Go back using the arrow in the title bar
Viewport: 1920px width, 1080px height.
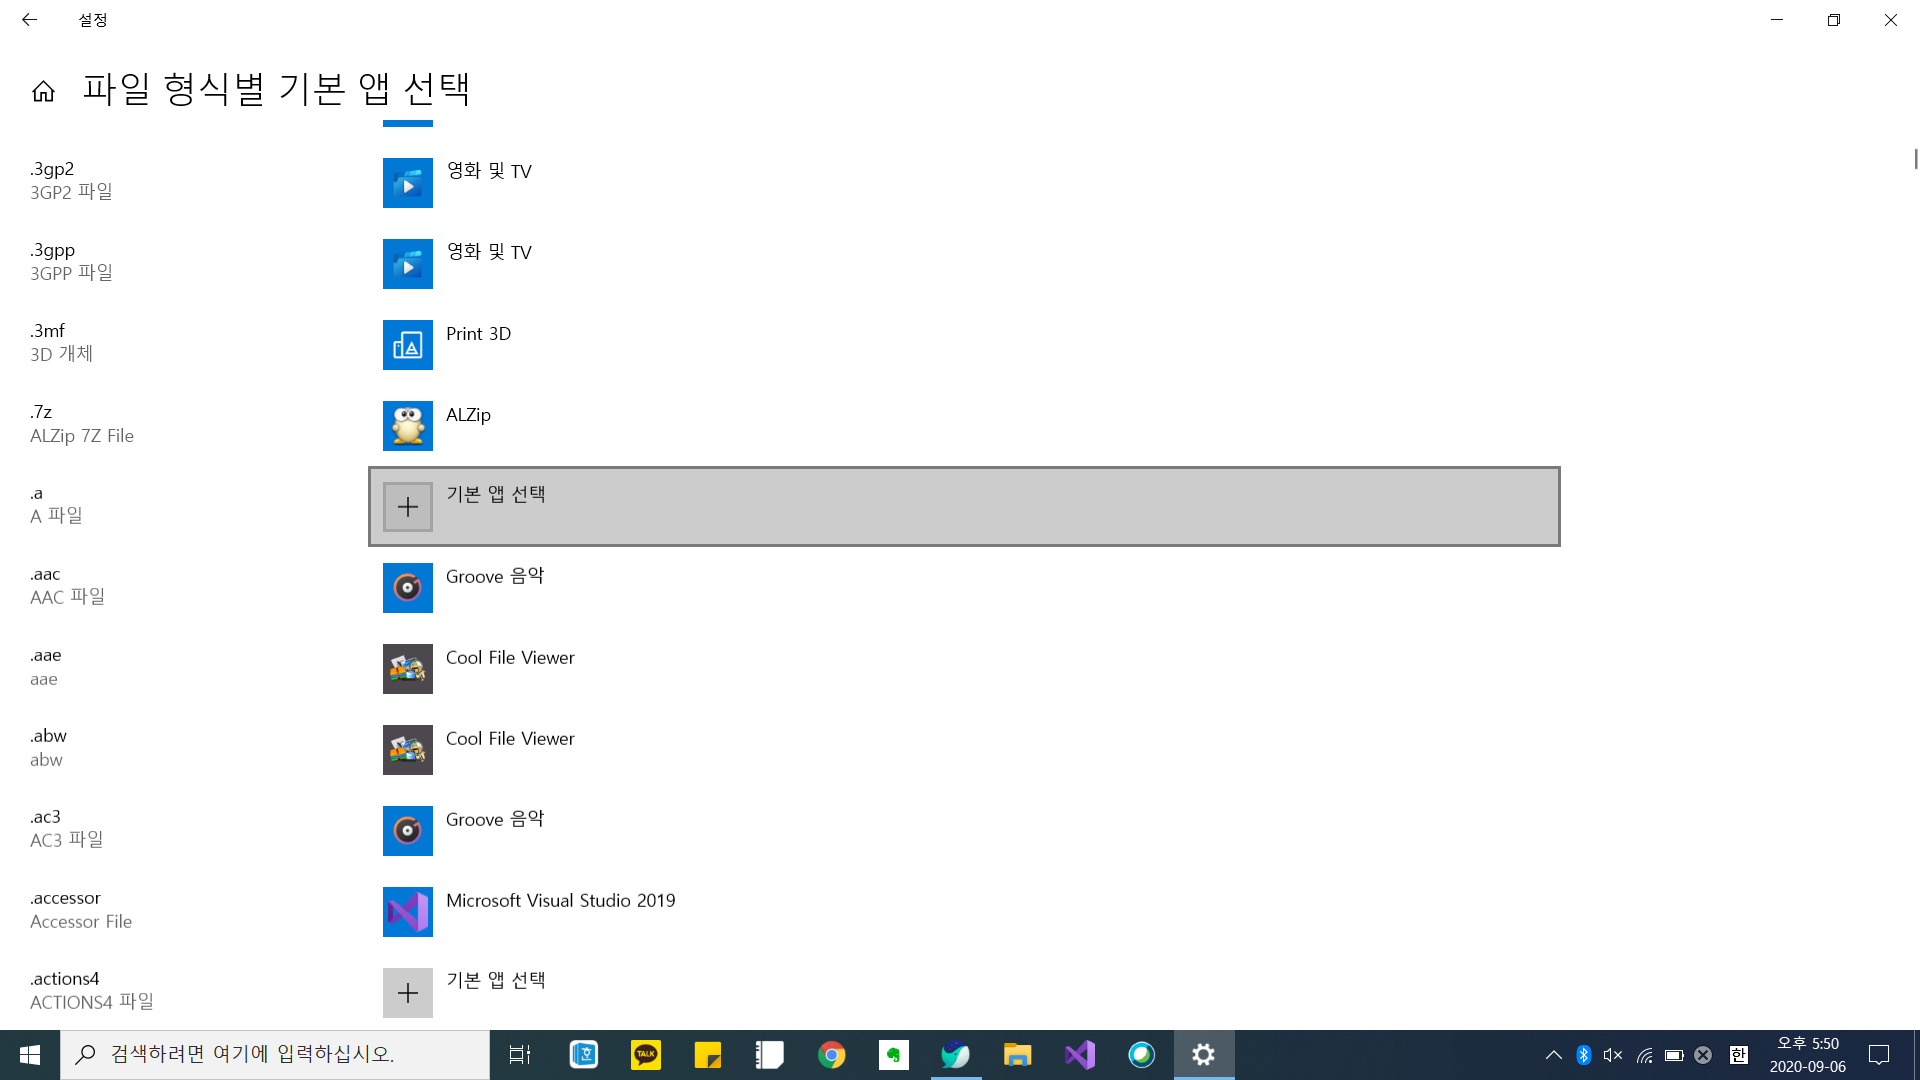coord(29,19)
